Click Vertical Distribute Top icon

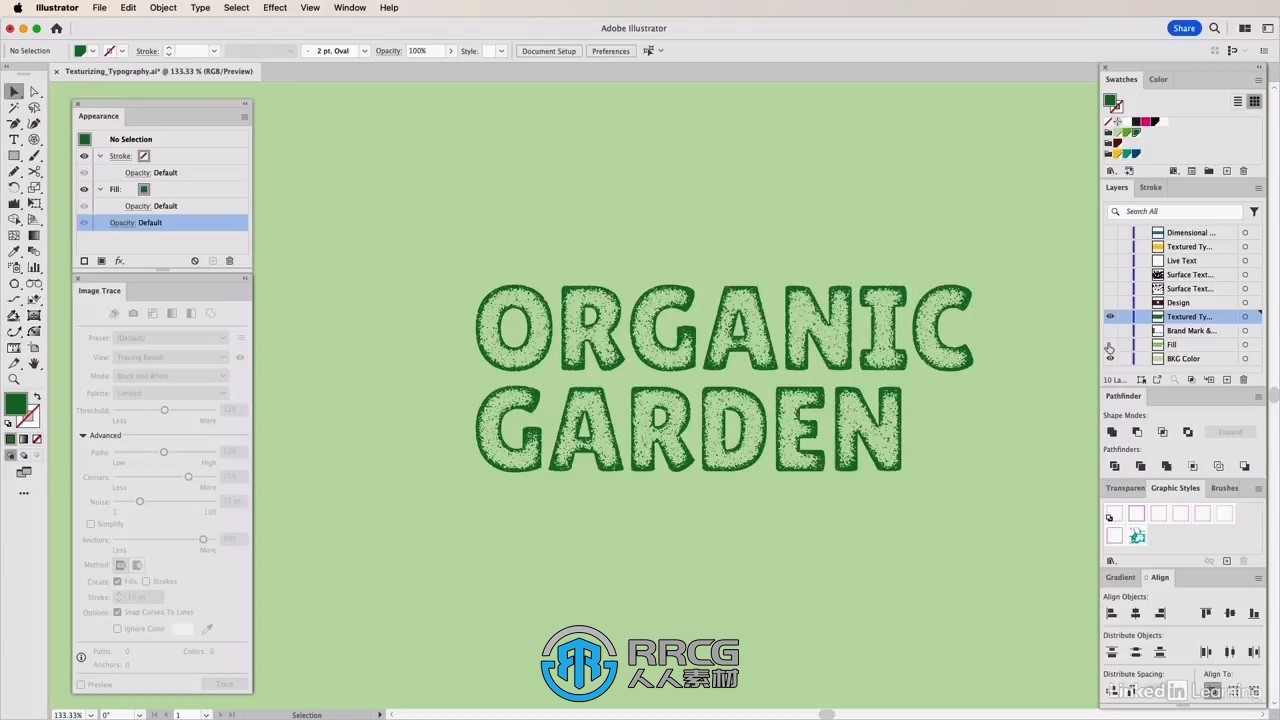[x=1111, y=652]
